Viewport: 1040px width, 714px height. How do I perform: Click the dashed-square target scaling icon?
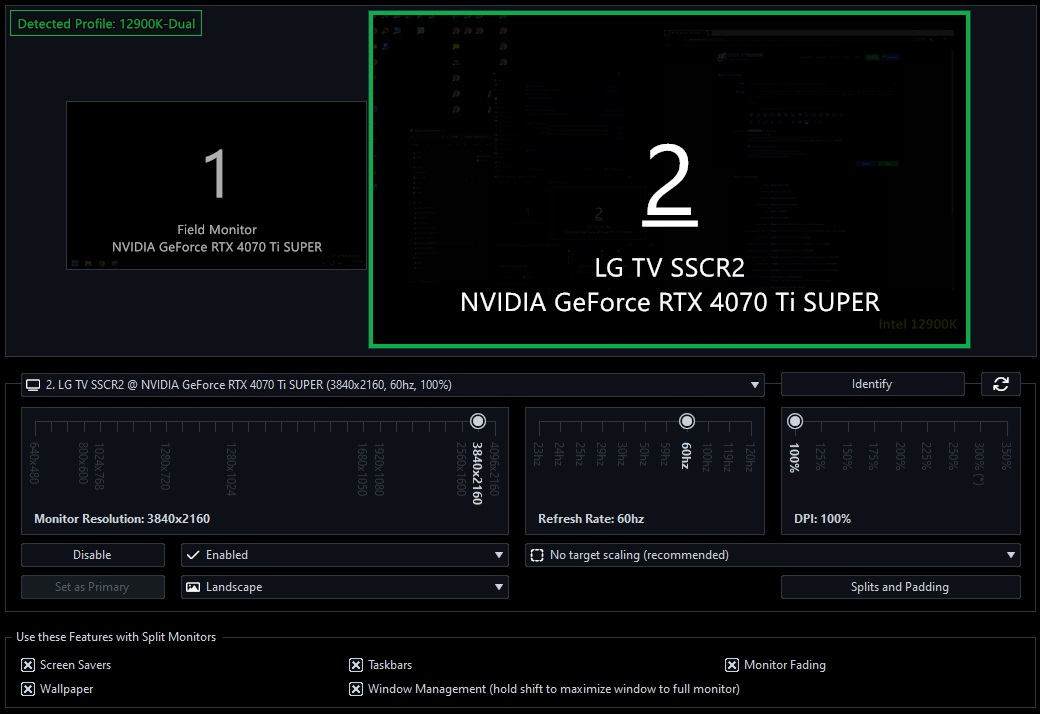(537, 555)
